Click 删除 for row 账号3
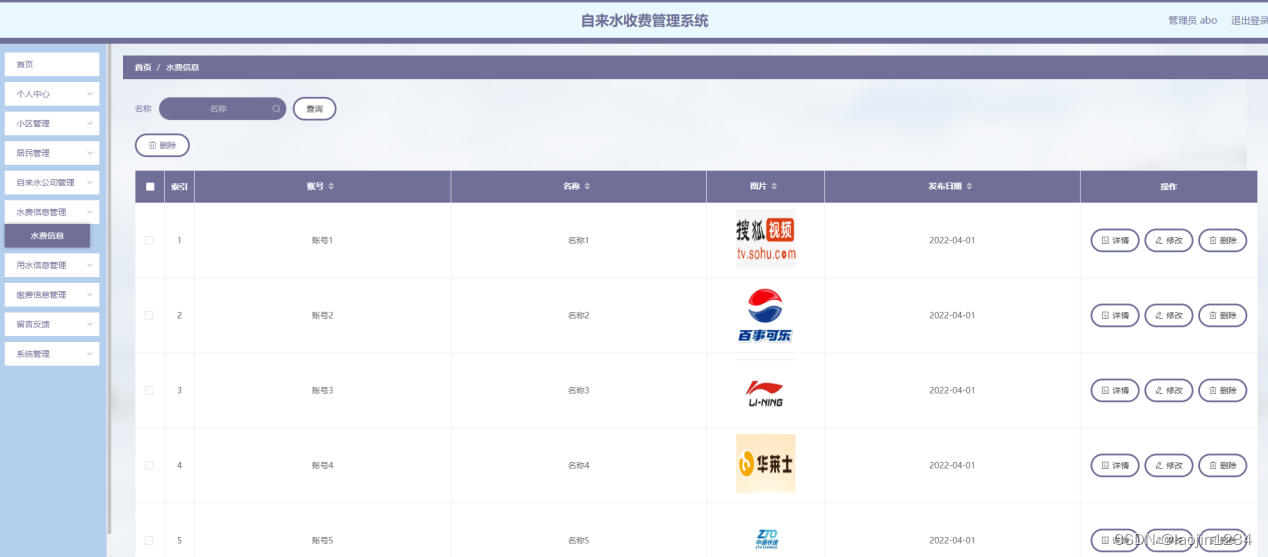The image size is (1268, 557). [1222, 390]
